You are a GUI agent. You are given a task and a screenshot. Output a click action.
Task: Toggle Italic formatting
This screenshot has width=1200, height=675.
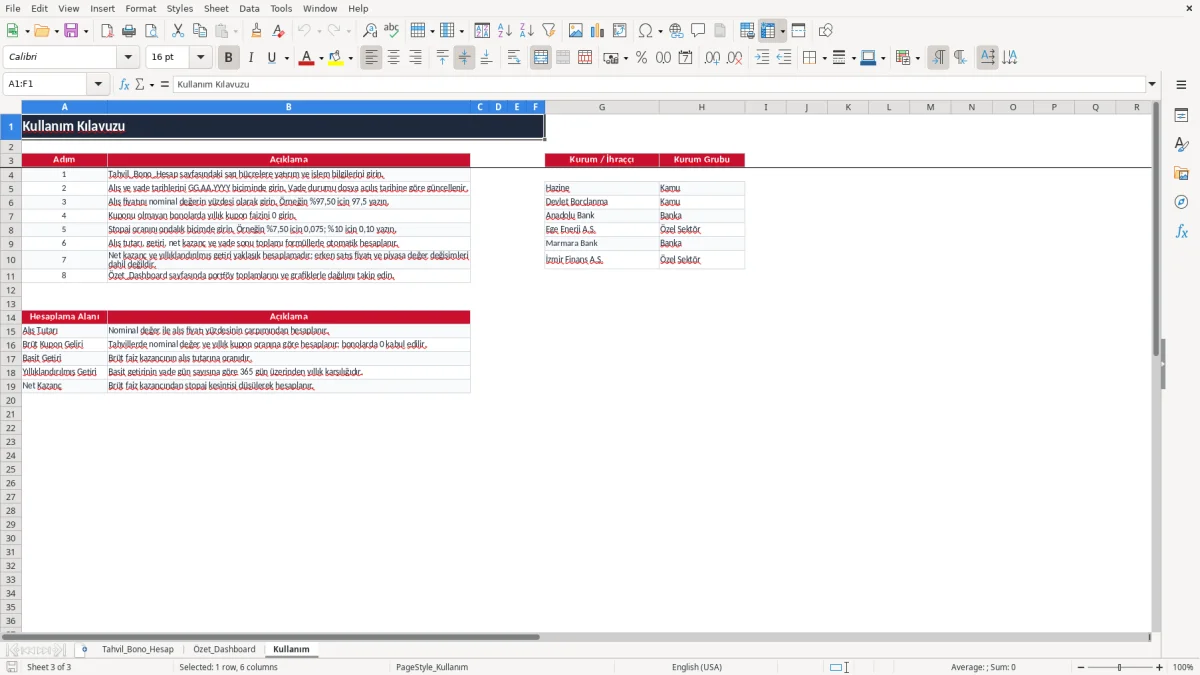tap(250, 58)
